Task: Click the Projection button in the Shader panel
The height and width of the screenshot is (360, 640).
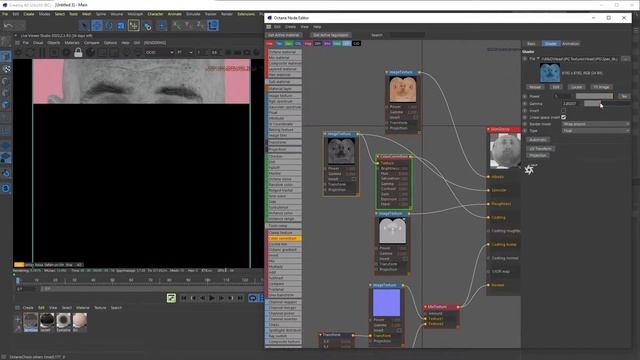Action: [x=538, y=156]
